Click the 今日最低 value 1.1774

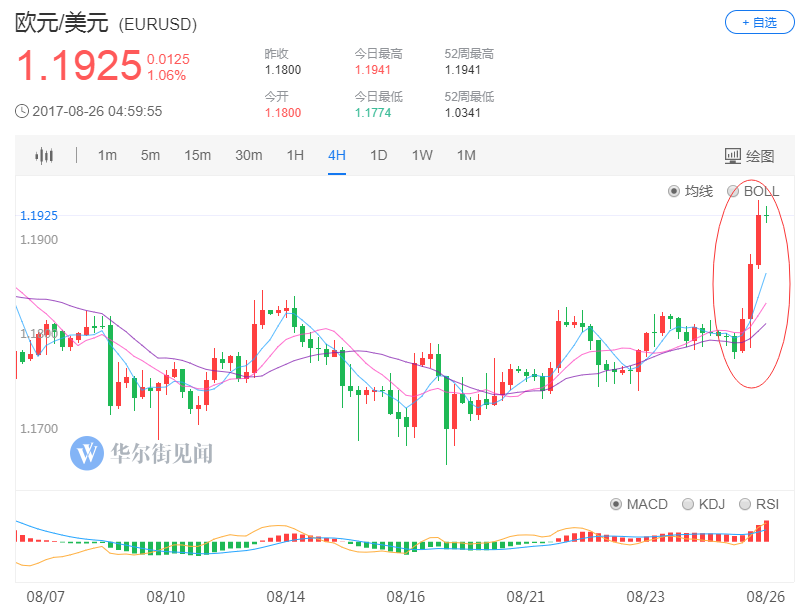[373, 113]
